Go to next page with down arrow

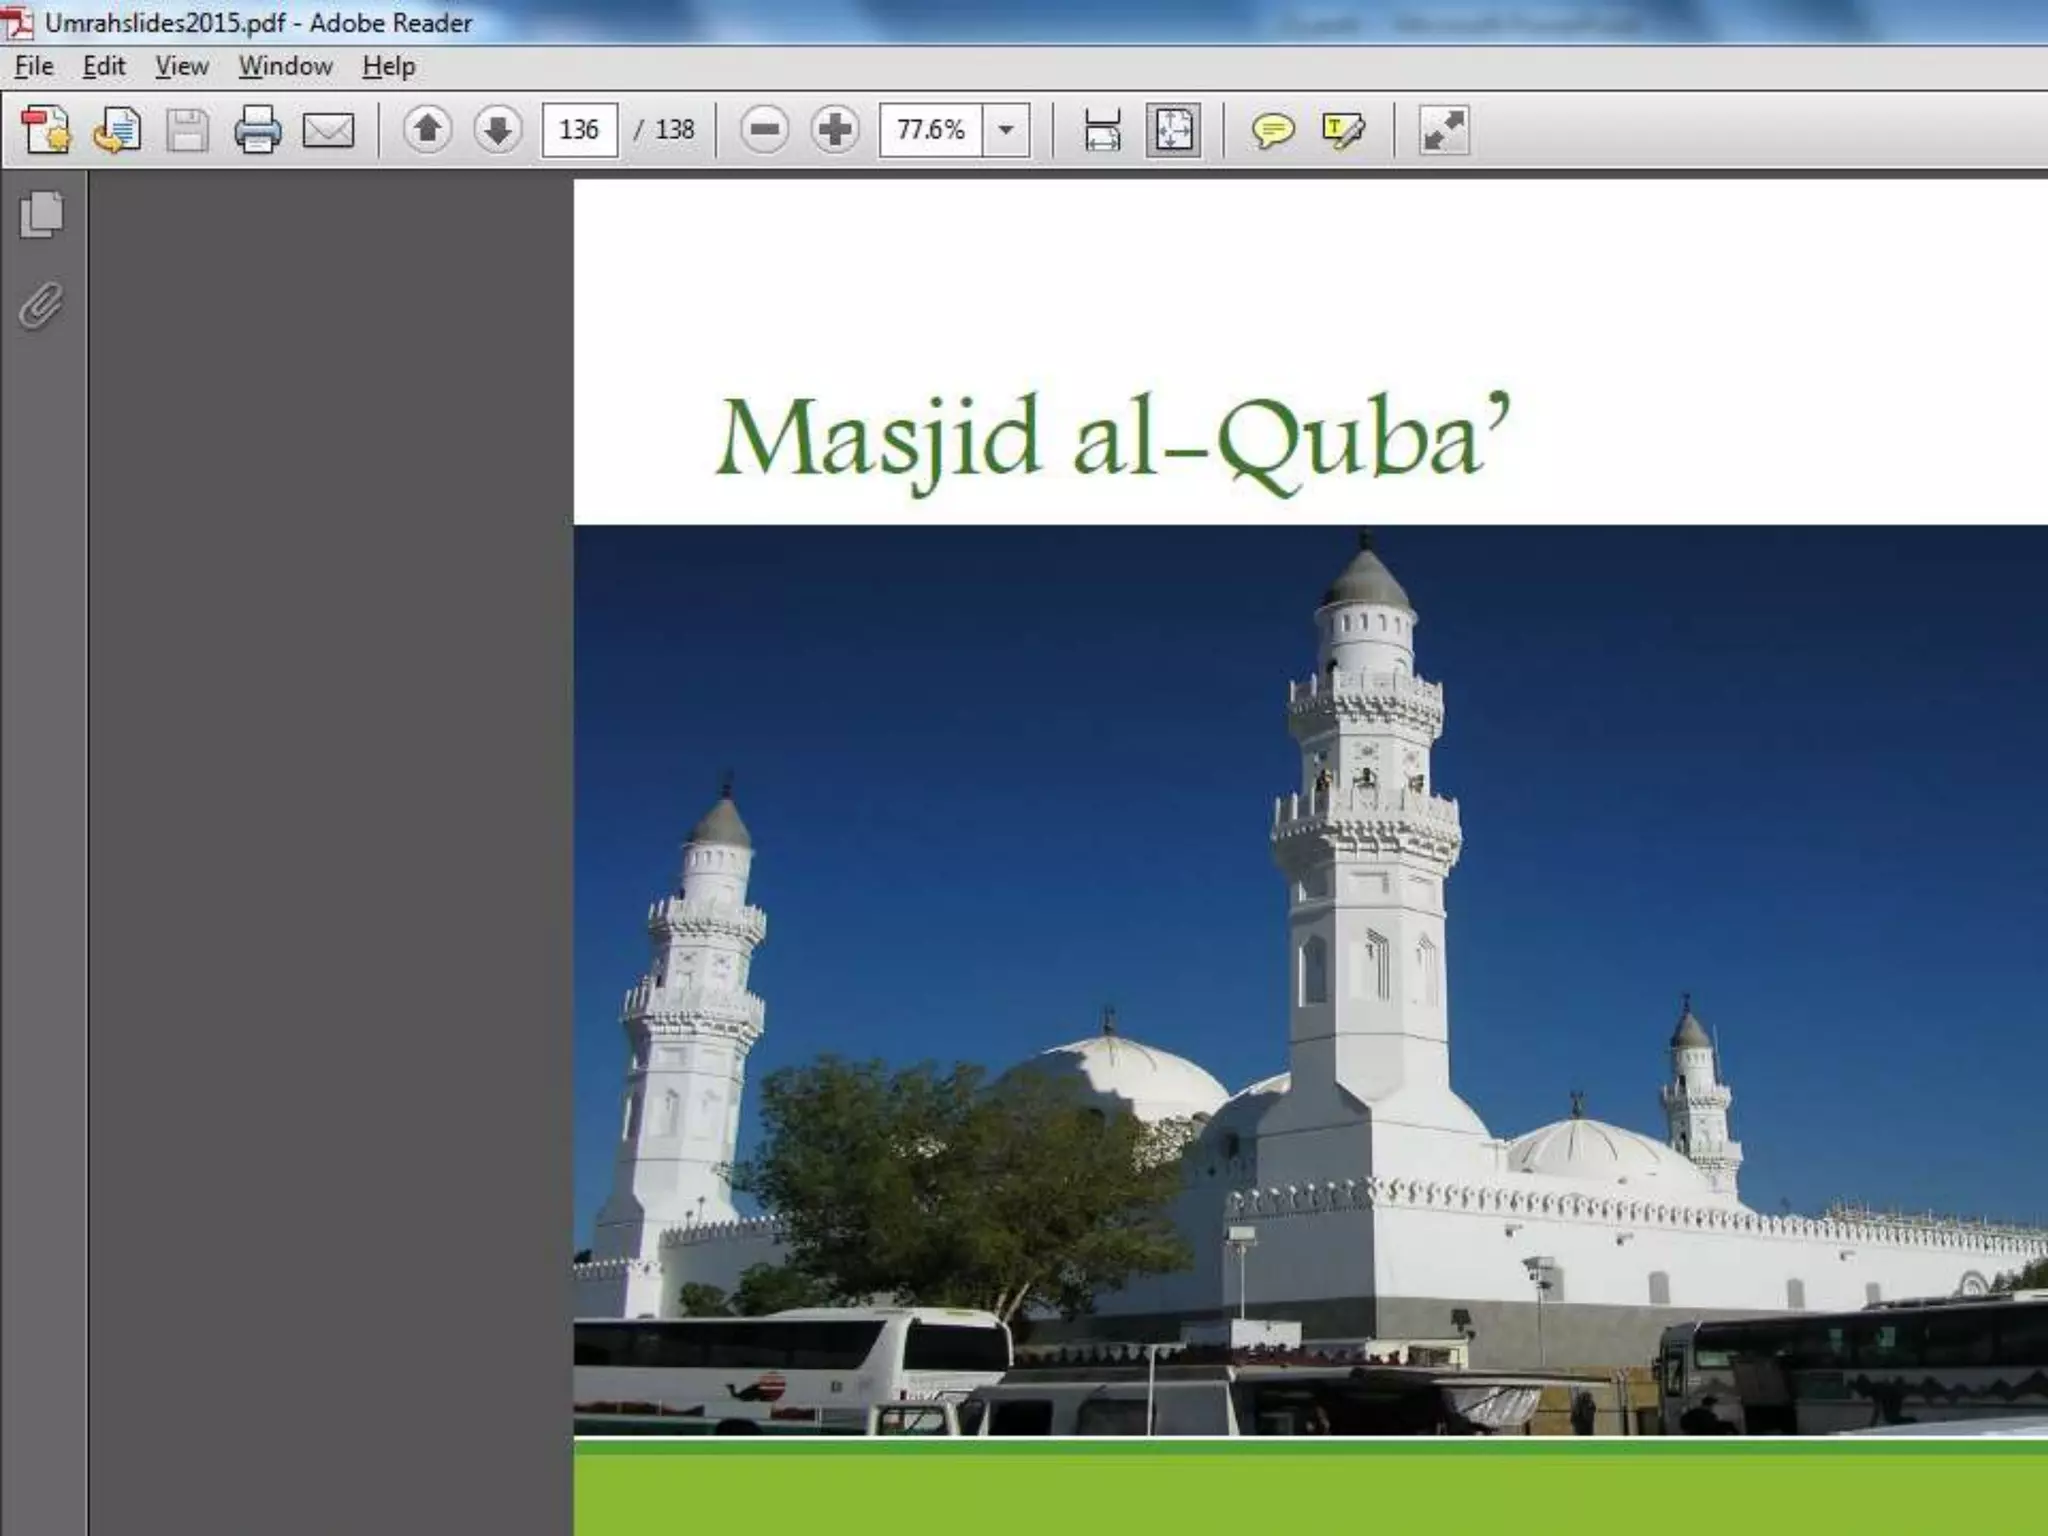(497, 130)
